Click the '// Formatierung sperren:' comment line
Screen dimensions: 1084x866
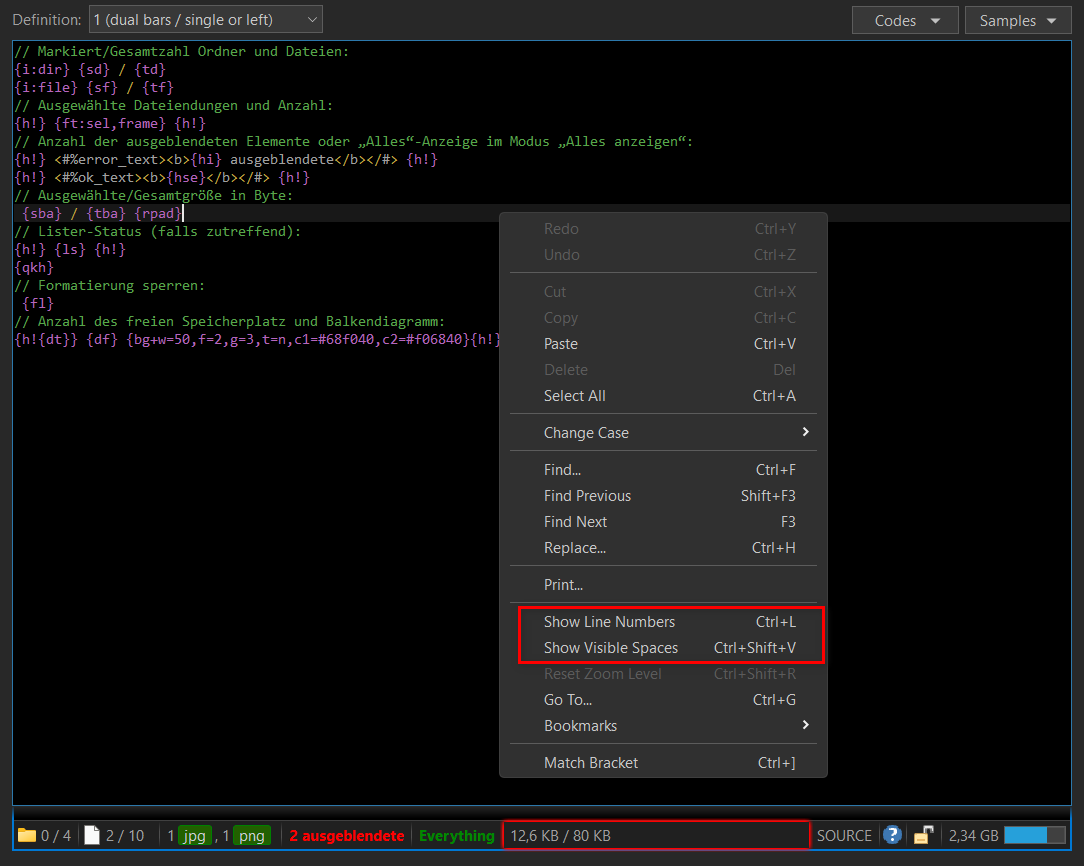click(x=110, y=285)
